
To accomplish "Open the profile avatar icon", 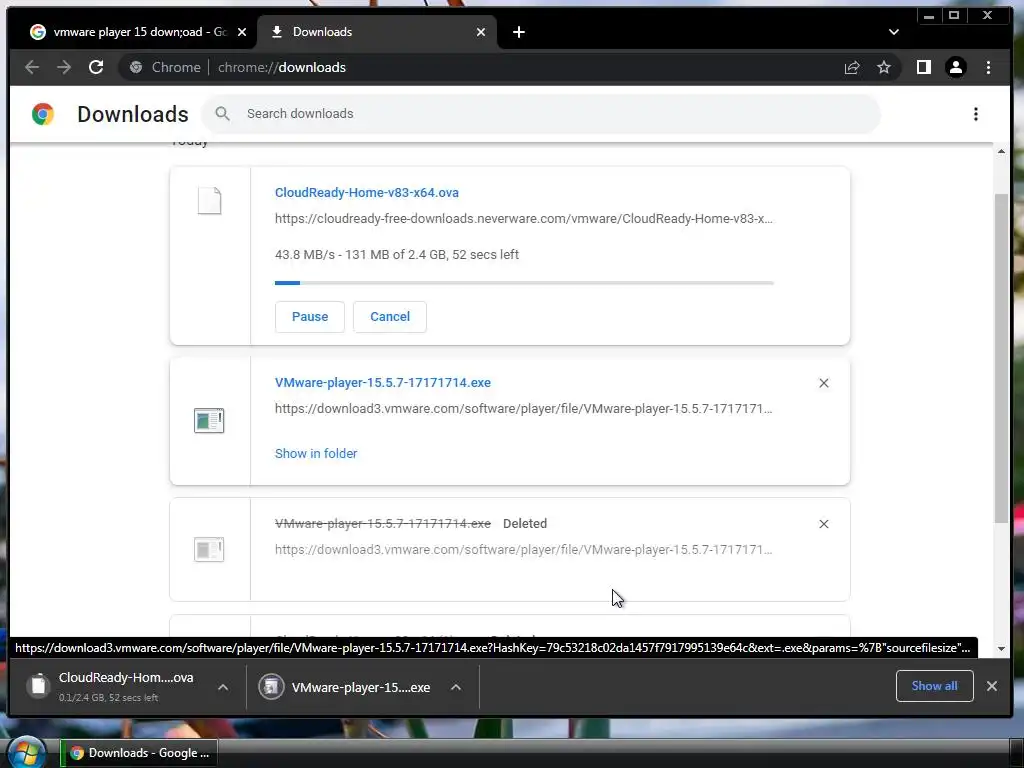I will (x=955, y=67).
